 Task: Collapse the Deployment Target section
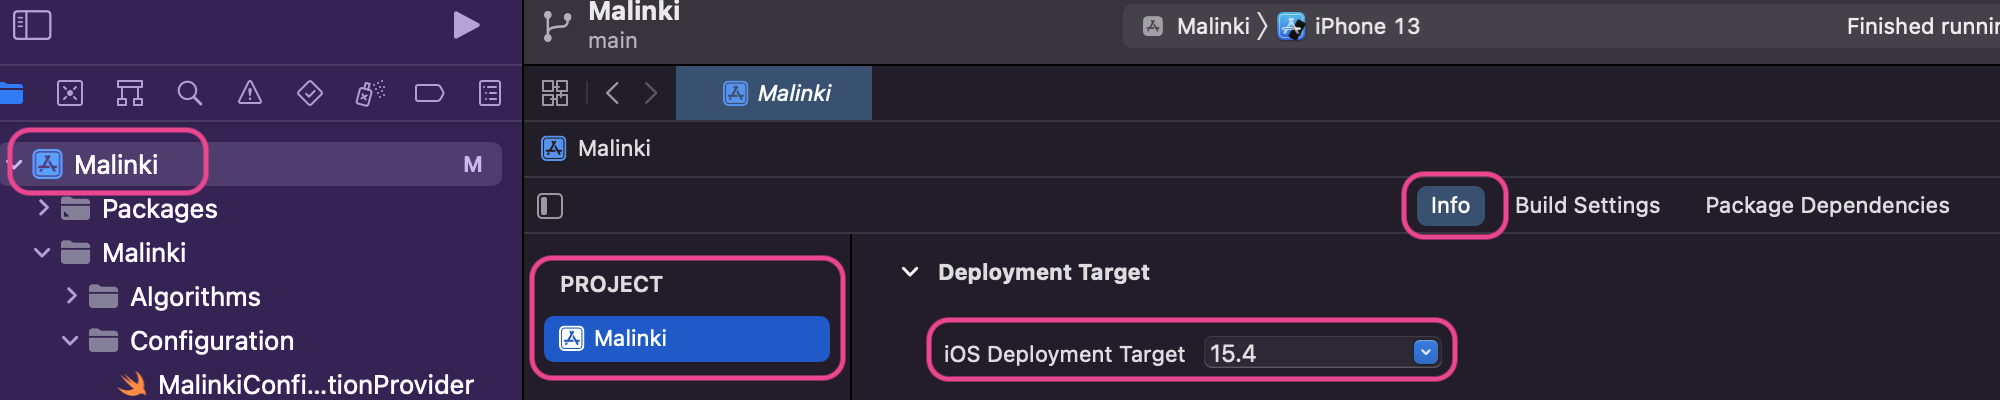click(x=910, y=272)
